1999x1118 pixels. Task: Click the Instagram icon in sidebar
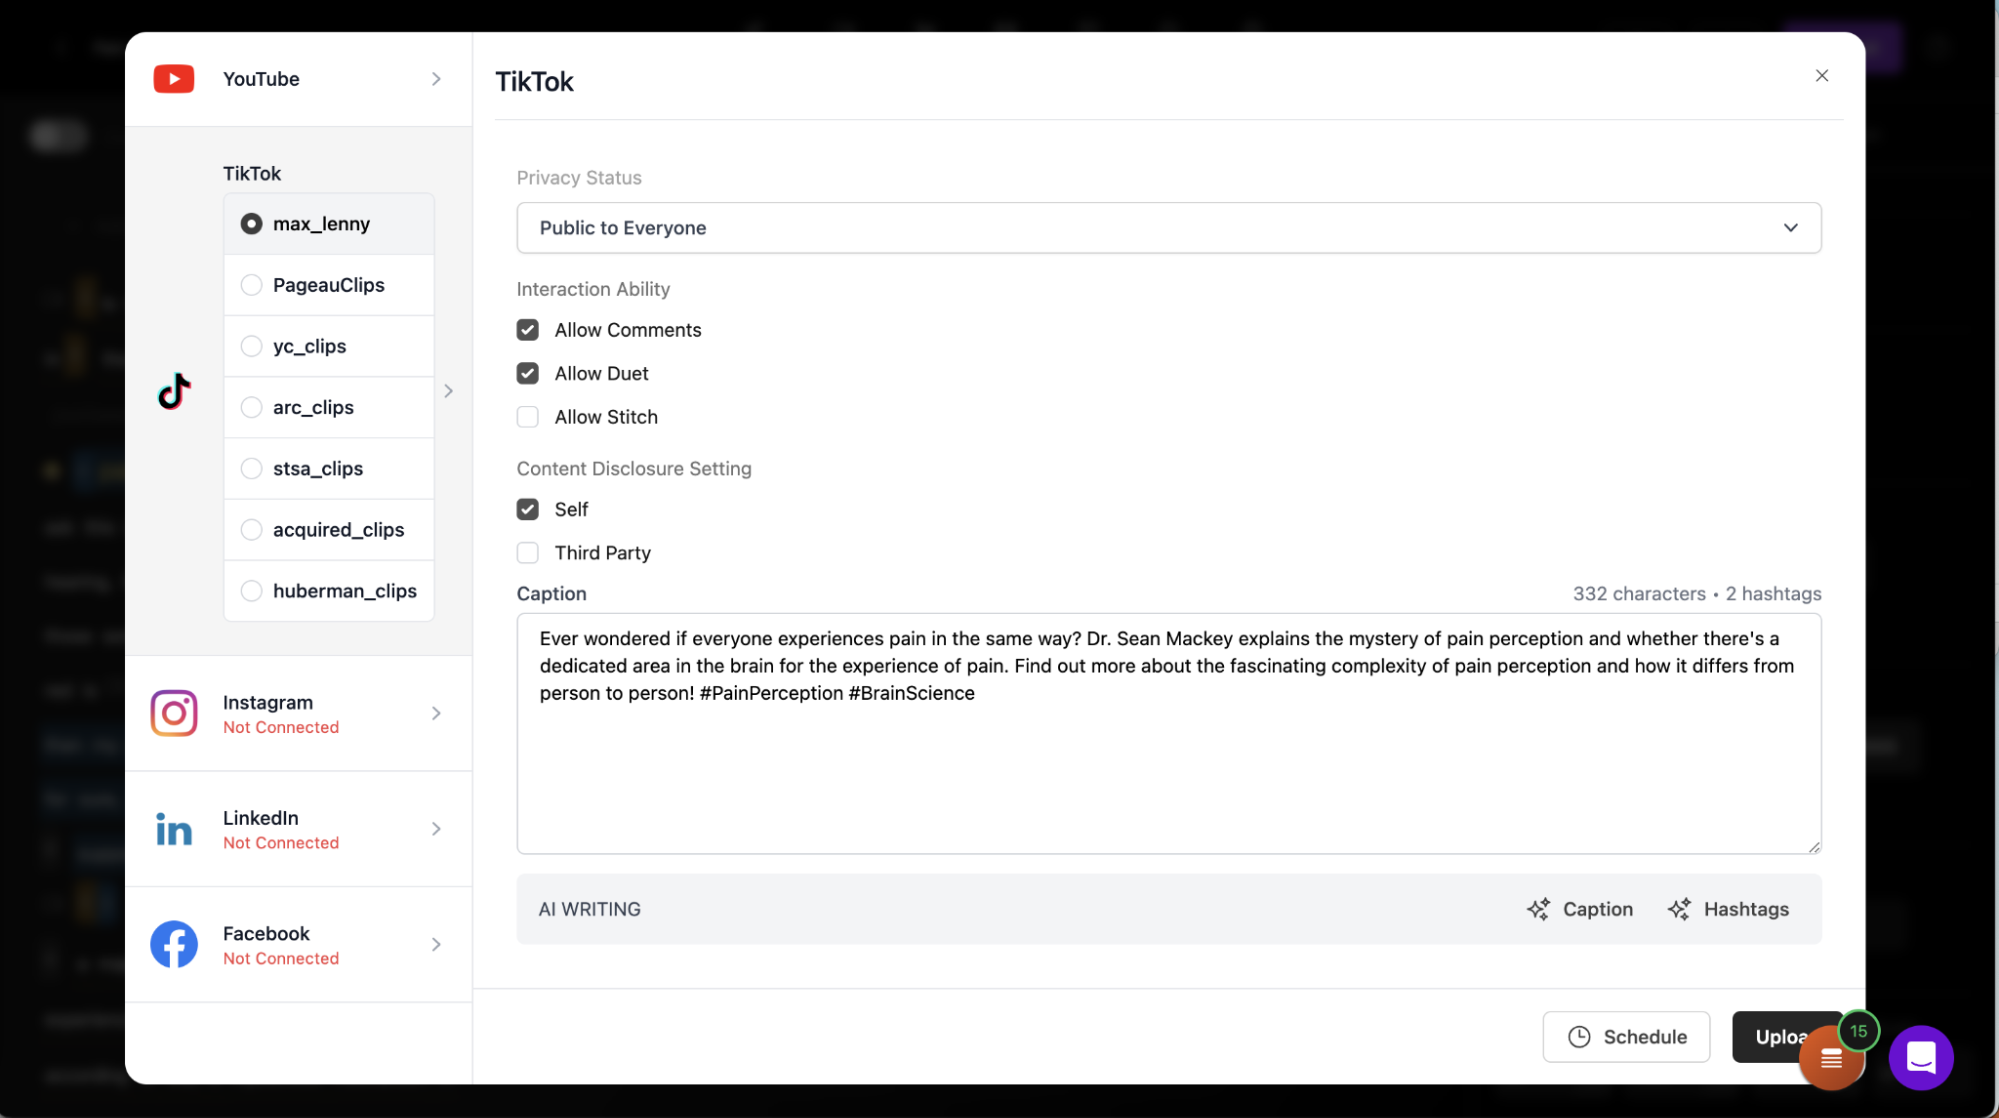pyautogui.click(x=172, y=713)
